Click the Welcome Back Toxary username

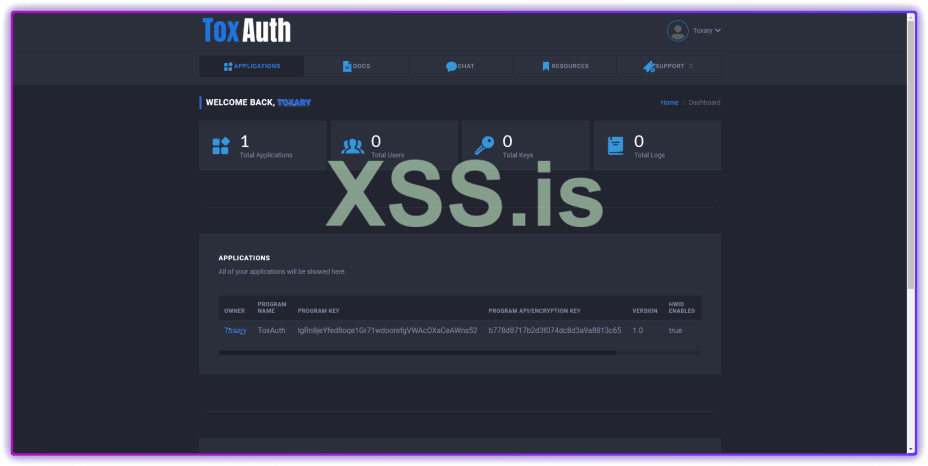(x=294, y=102)
